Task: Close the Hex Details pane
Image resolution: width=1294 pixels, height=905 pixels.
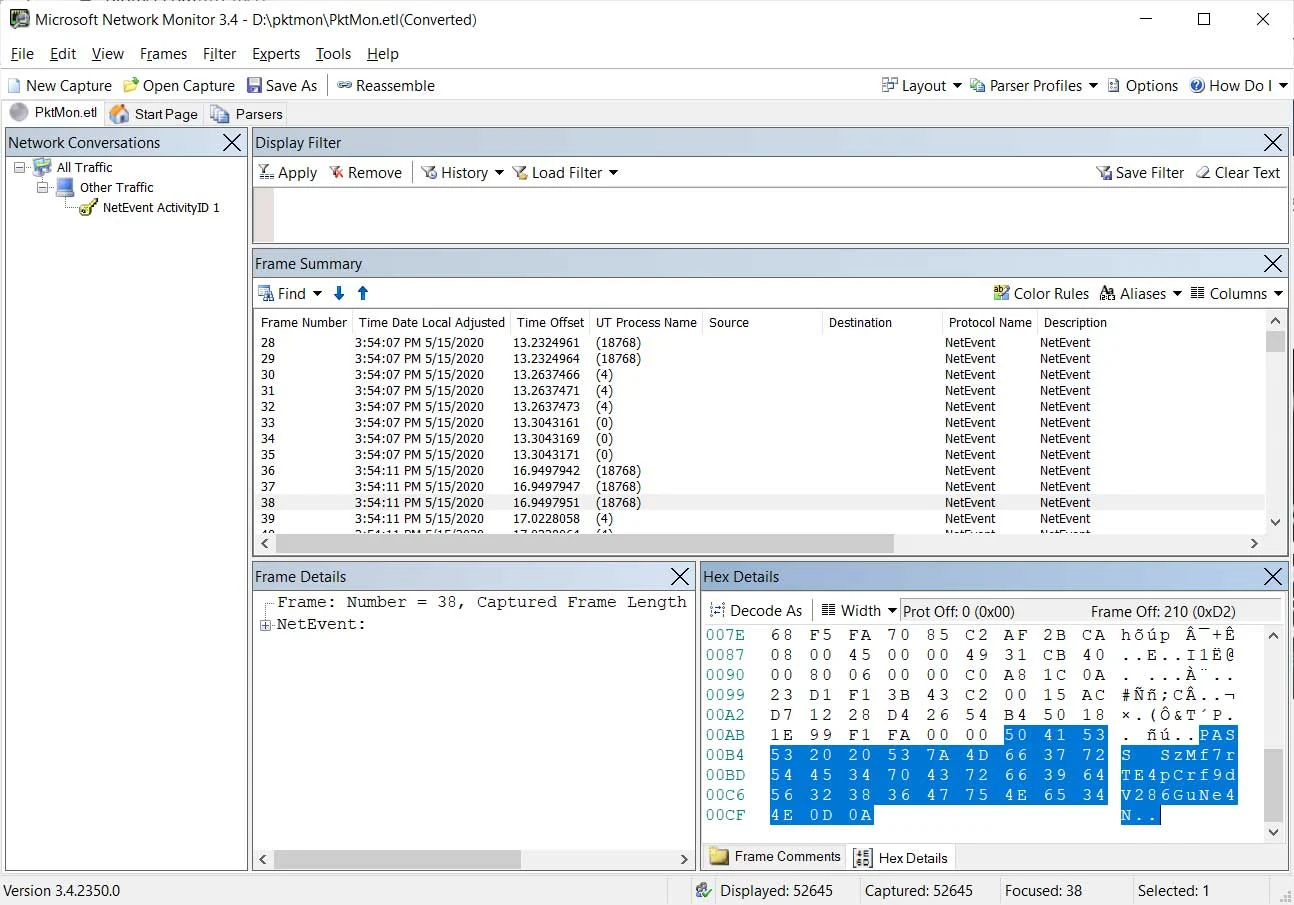Action: [x=1273, y=577]
